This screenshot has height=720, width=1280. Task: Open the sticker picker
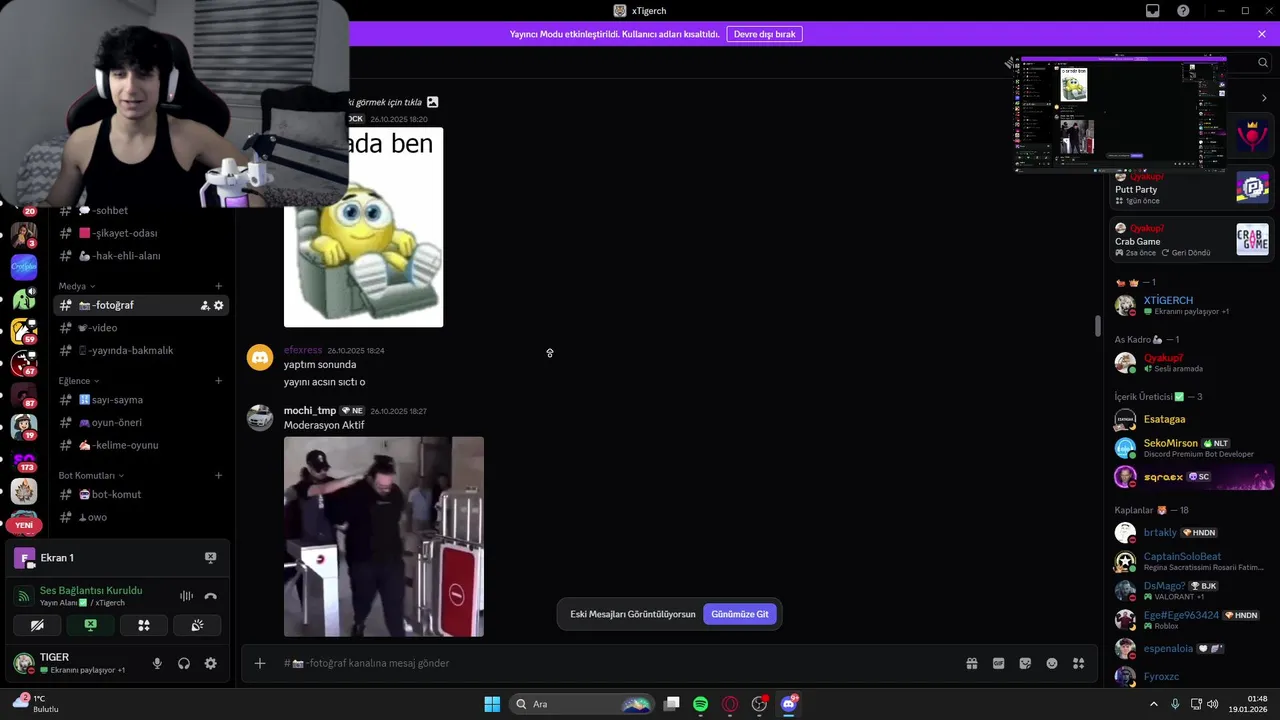(1025, 663)
